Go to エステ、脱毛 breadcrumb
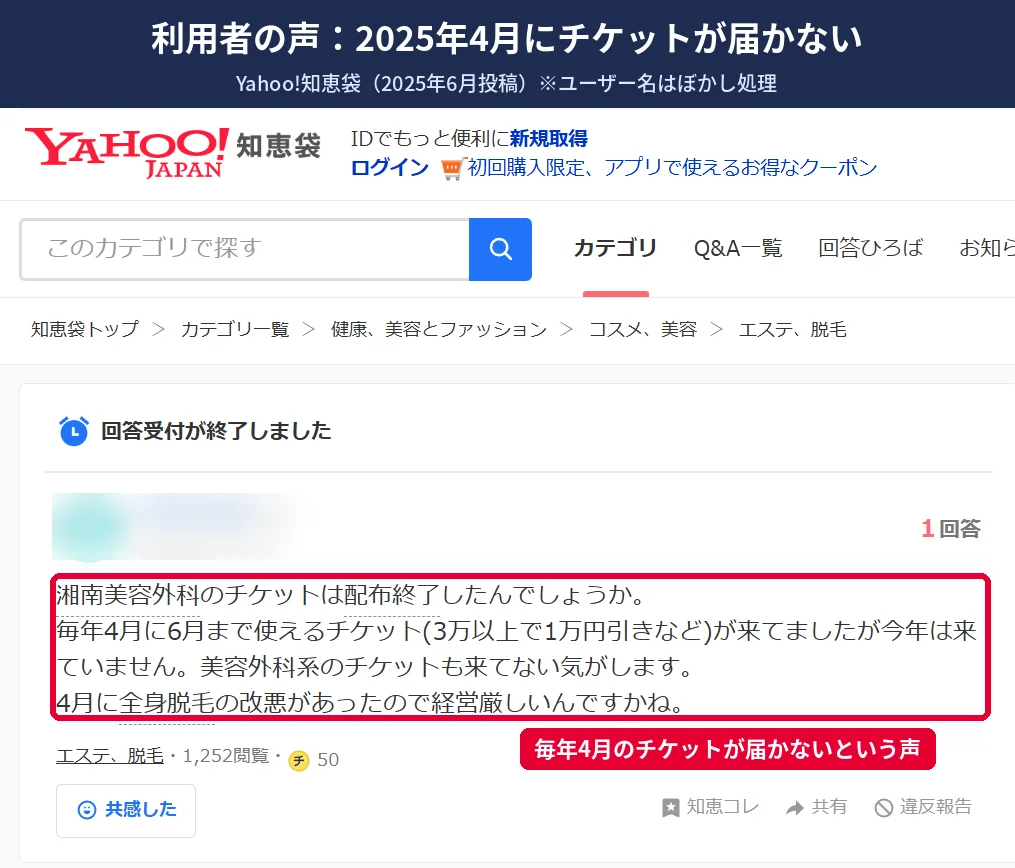This screenshot has height=868, width=1015. pyautogui.click(x=792, y=329)
